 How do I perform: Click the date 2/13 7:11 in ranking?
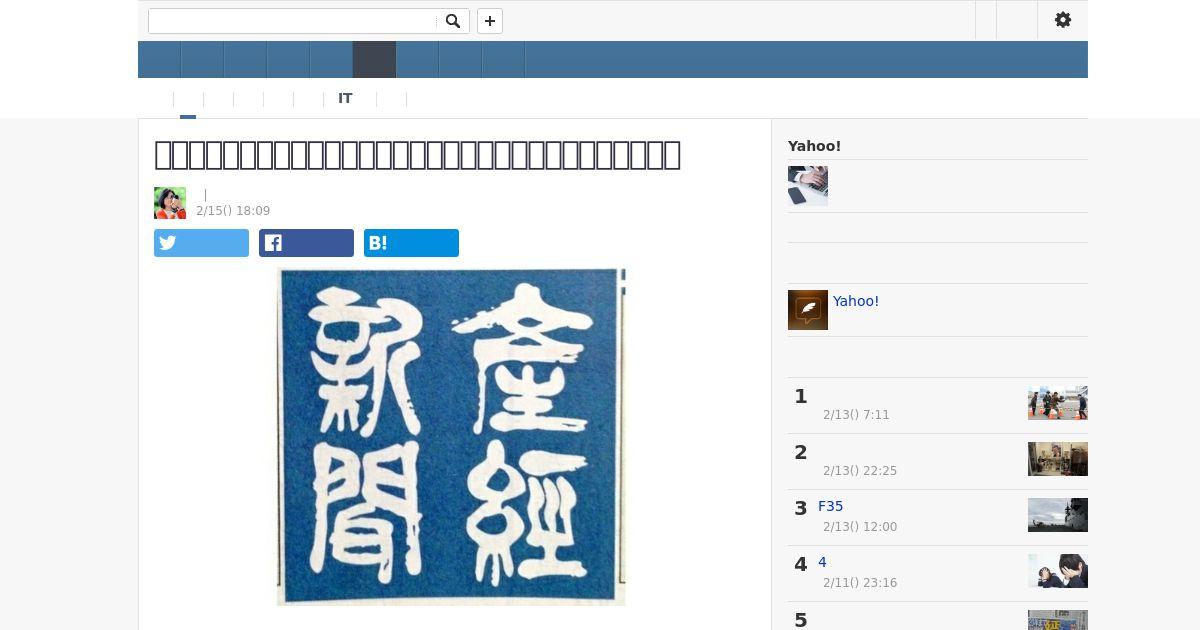[856, 415]
